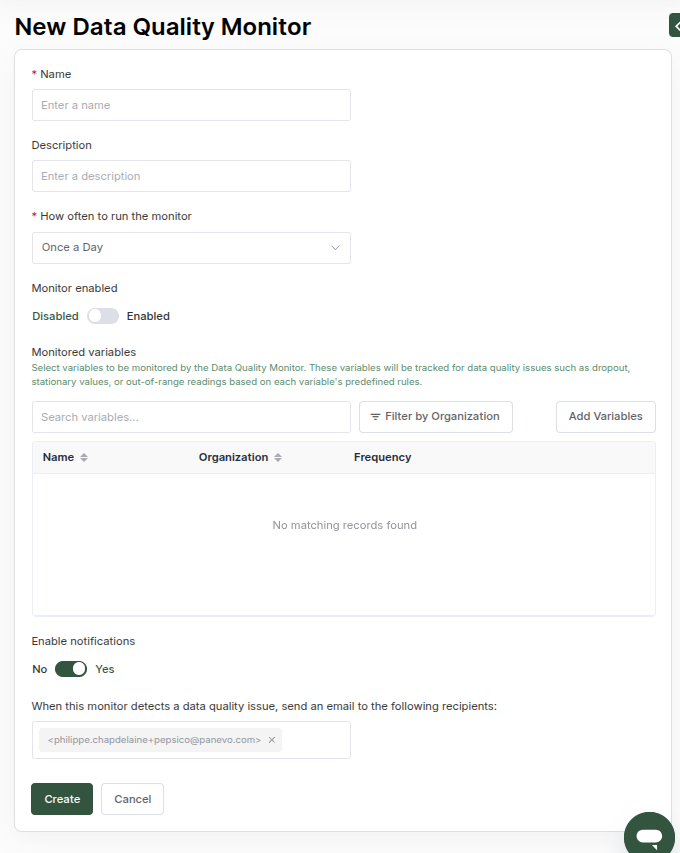Viewport: 680px width, 853px height.
Task: Expand the dropdown chevron for run frequency
Action: [x=336, y=248]
